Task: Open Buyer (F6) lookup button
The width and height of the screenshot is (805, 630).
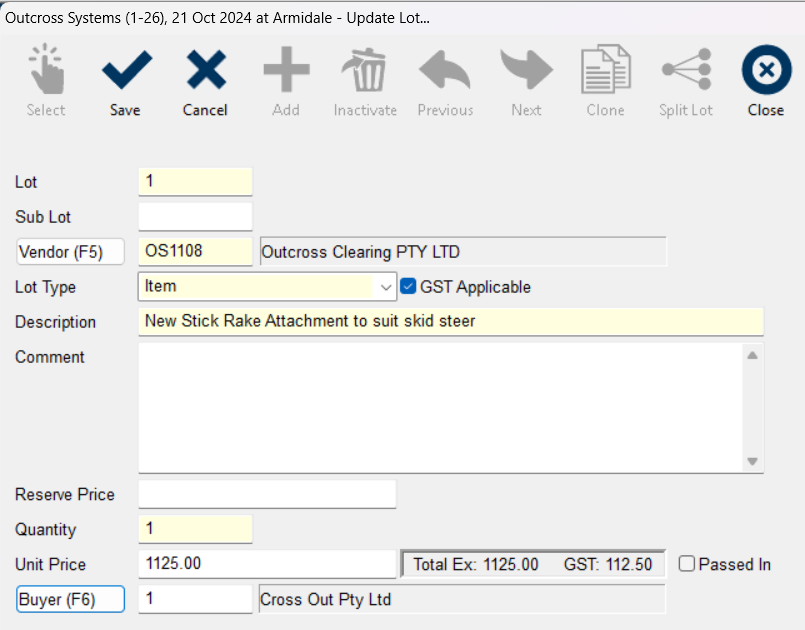Action: point(70,600)
